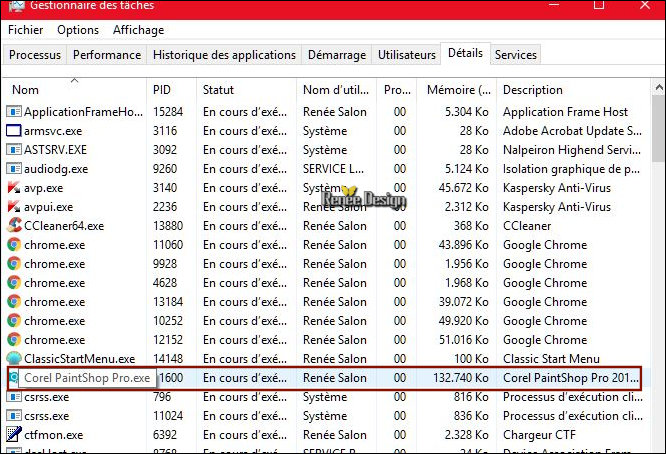Click memory value 45.672 Ko
Image resolution: width=666 pixels, height=454 pixels.
(x=463, y=188)
